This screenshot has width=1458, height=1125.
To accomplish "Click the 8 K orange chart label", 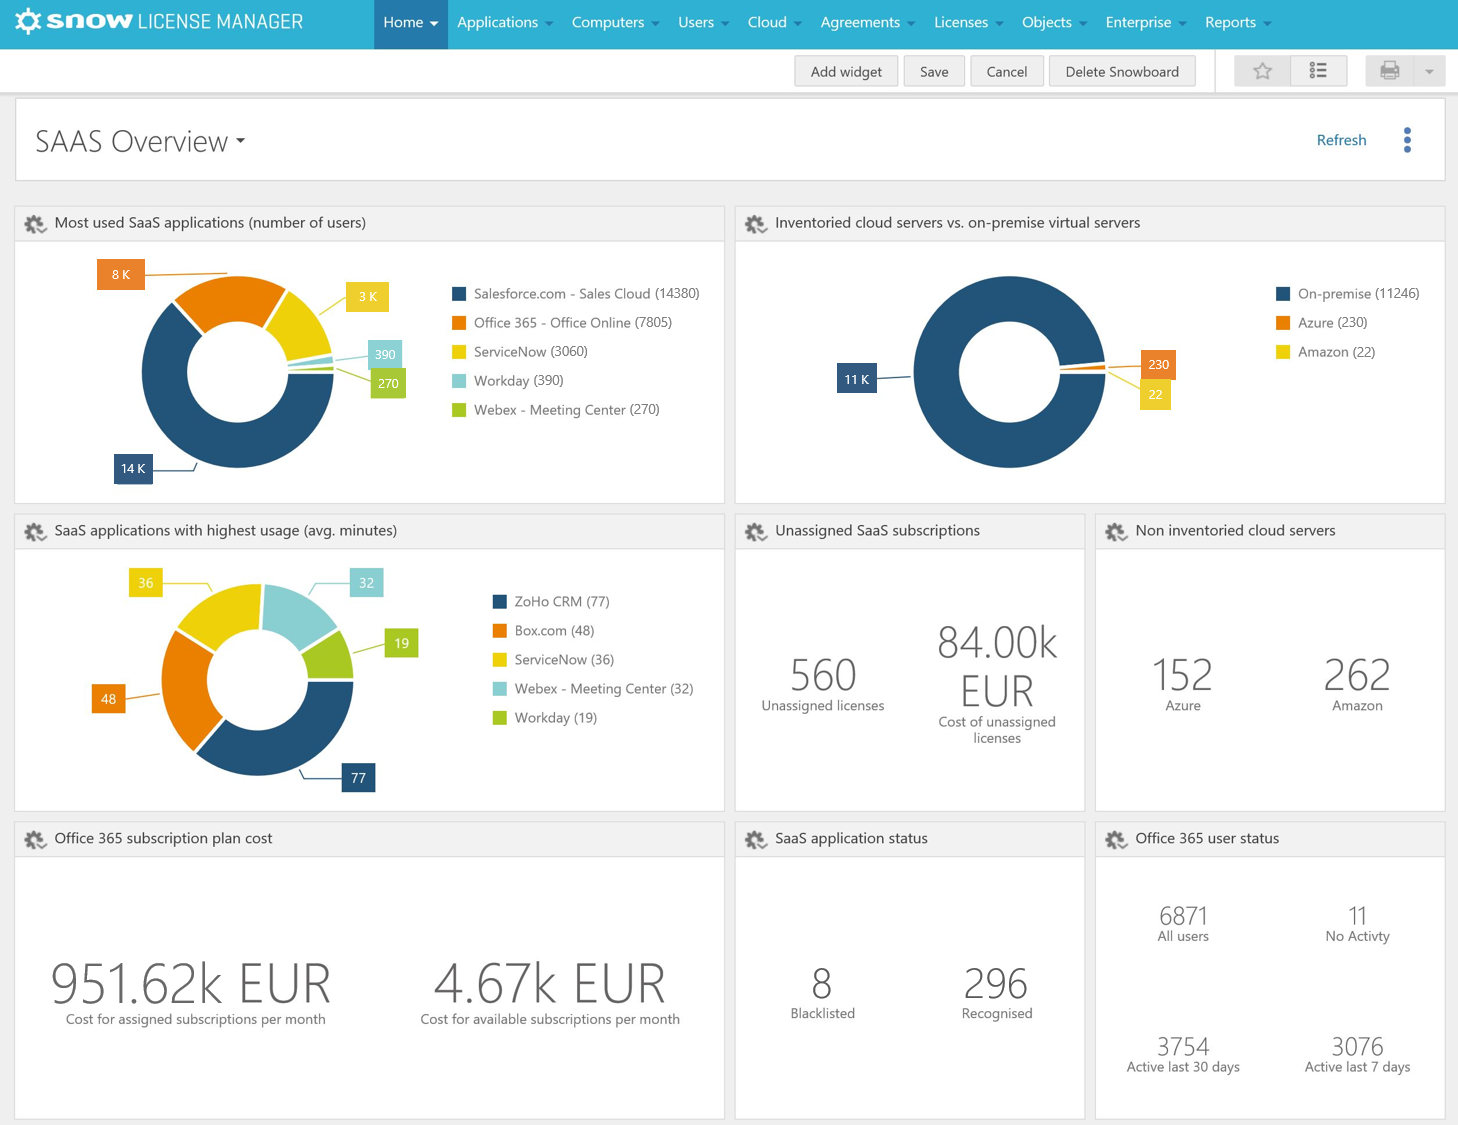I will [121, 274].
